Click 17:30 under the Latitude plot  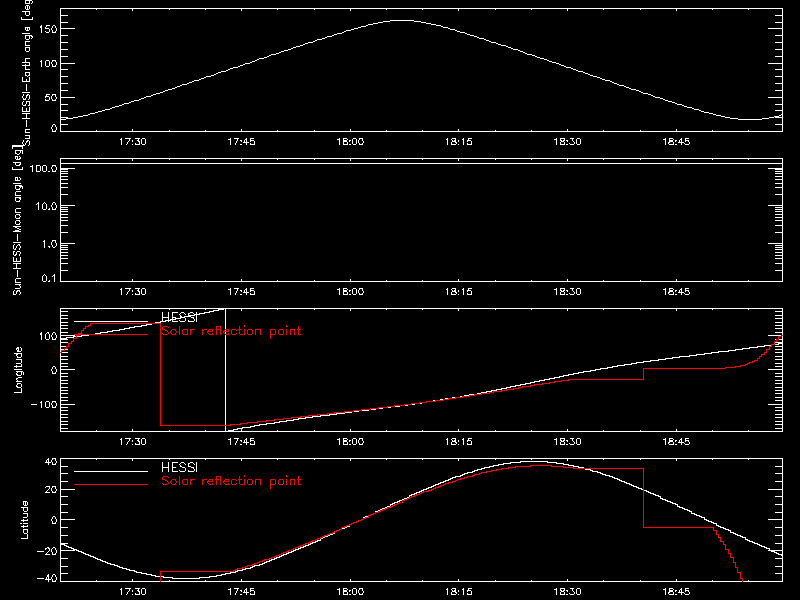coord(133,592)
